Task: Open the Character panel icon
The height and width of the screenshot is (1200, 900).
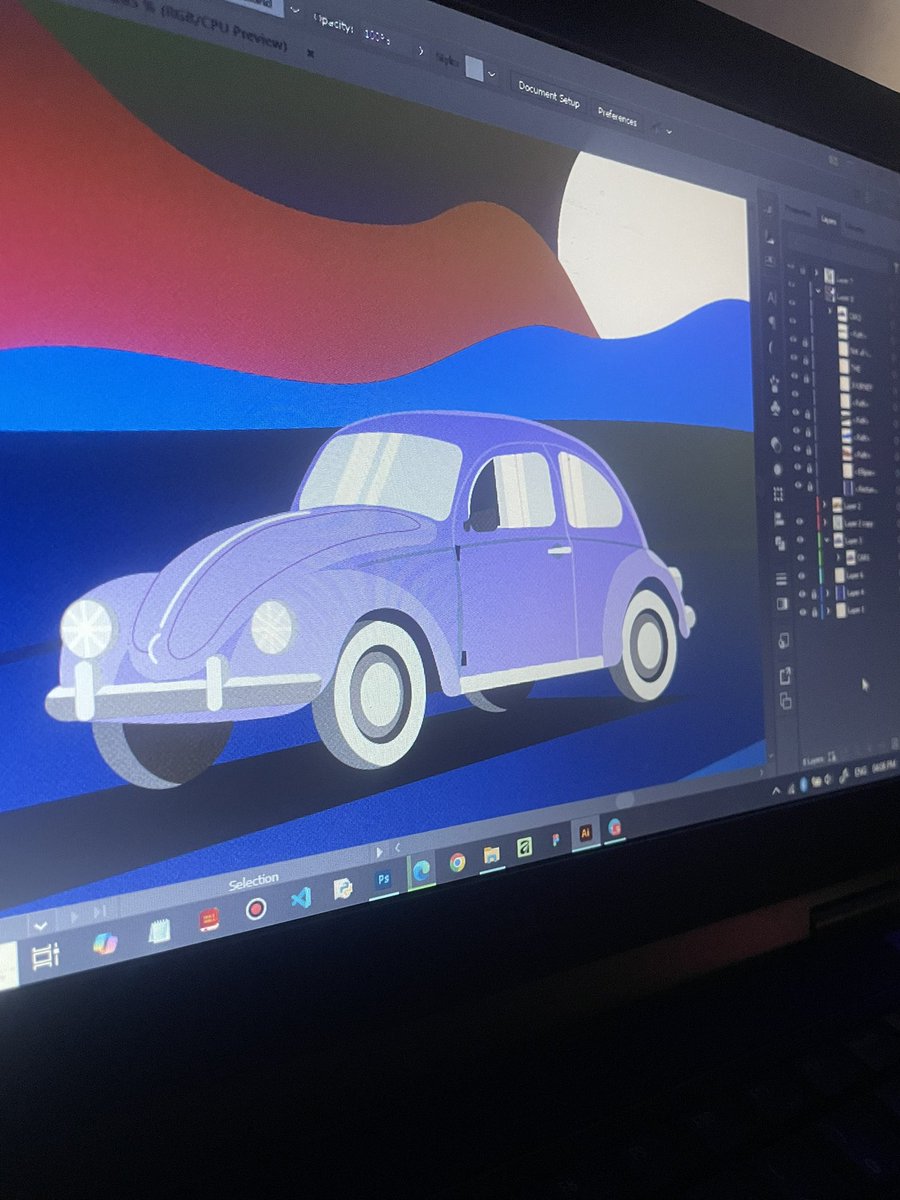Action: click(x=772, y=297)
